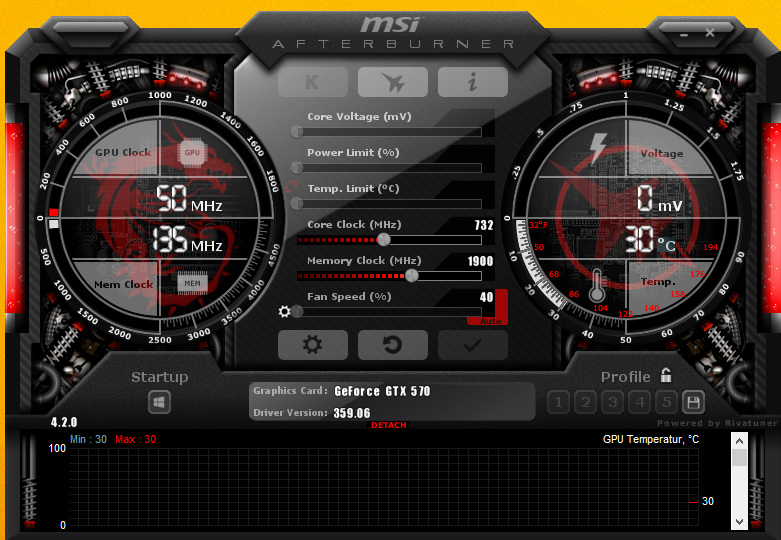The image size is (781, 540).
Task: Save profile with the floppy disk icon
Action: point(693,402)
